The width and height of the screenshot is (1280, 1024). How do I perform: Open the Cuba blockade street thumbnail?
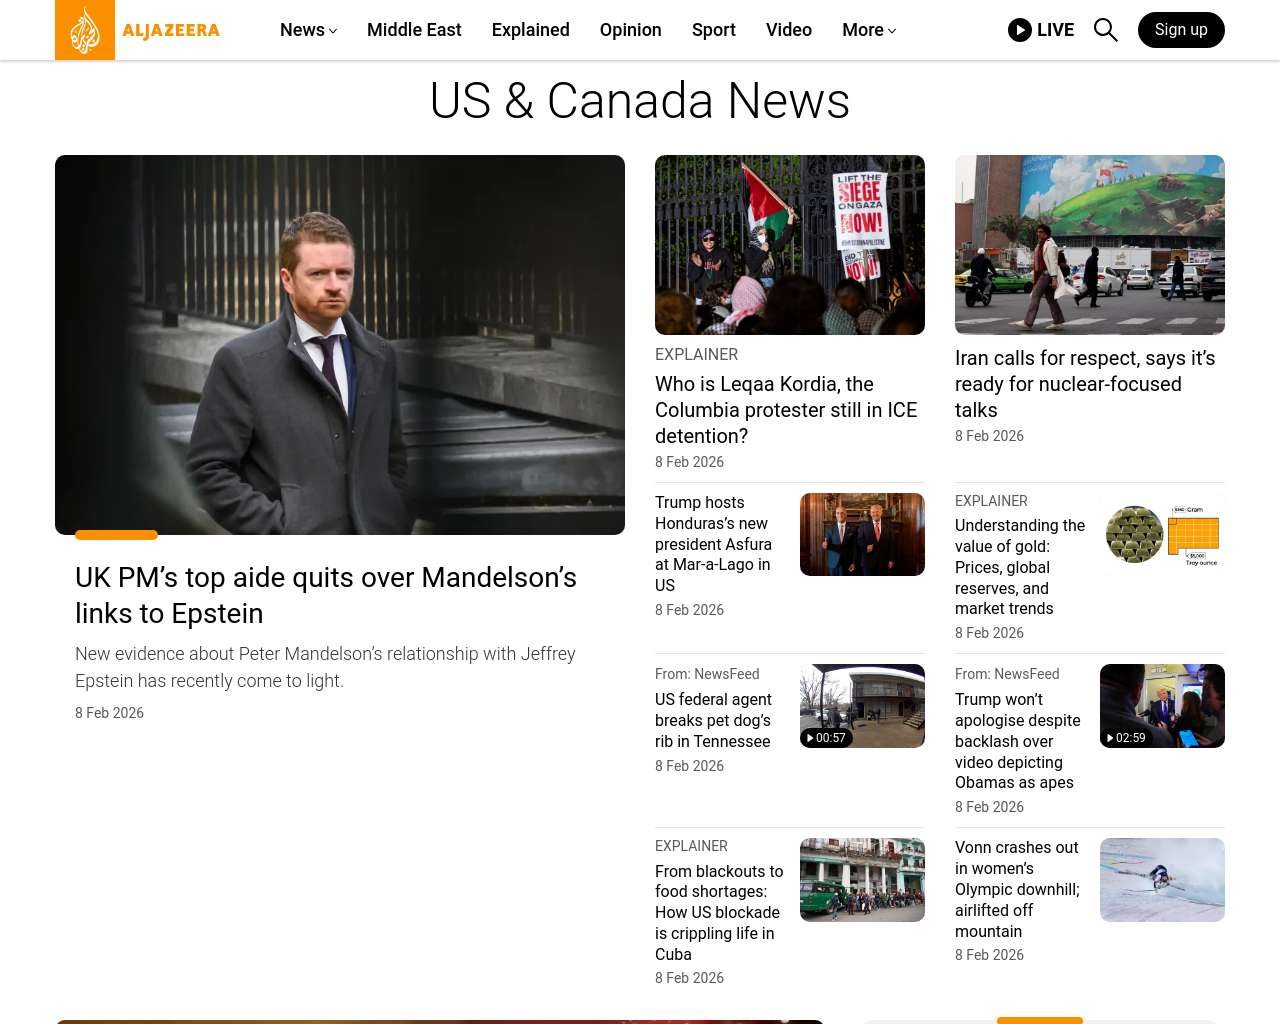tap(861, 880)
